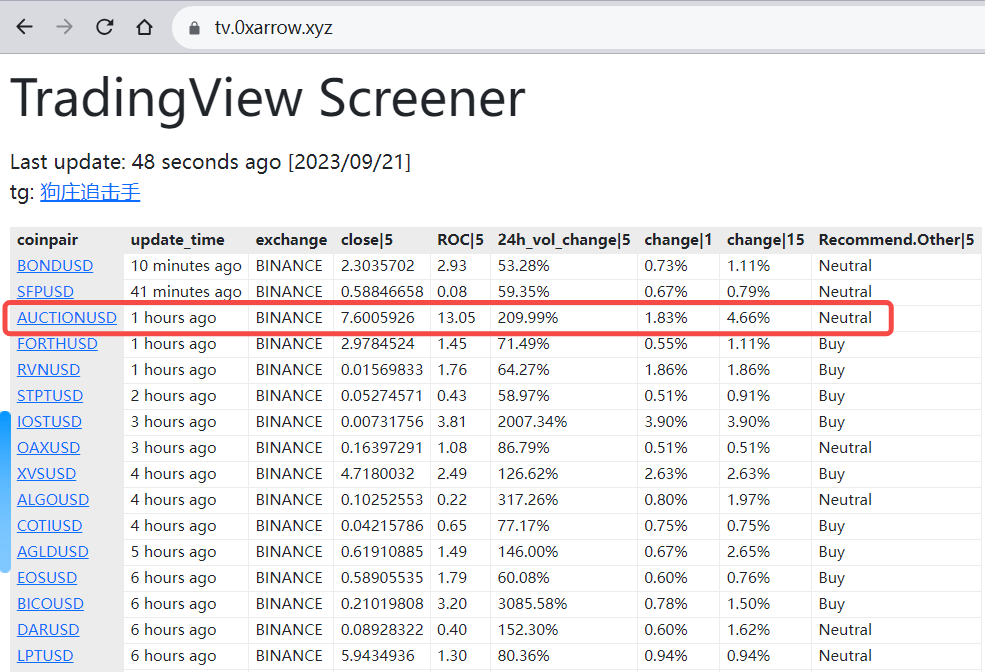Viewport: 985px width, 672px height.
Task: Click the change|1 column header
Action: tap(678, 240)
